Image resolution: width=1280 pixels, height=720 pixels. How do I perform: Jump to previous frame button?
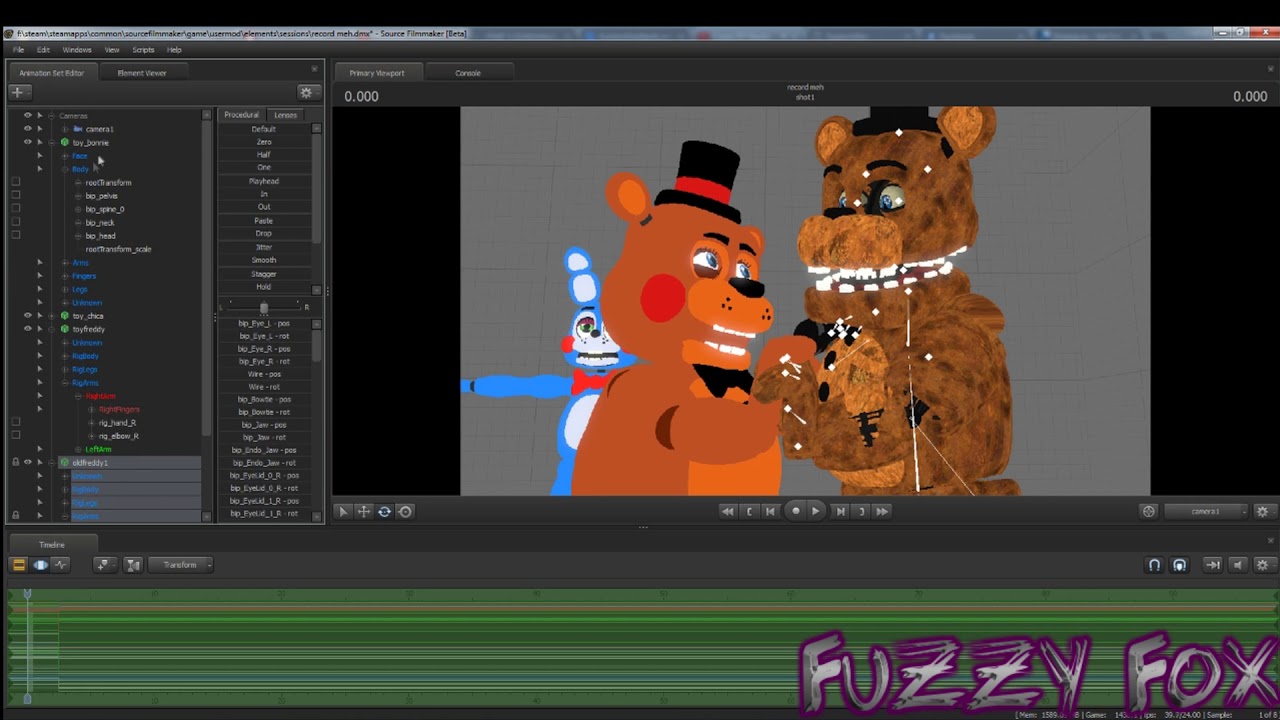[770, 511]
